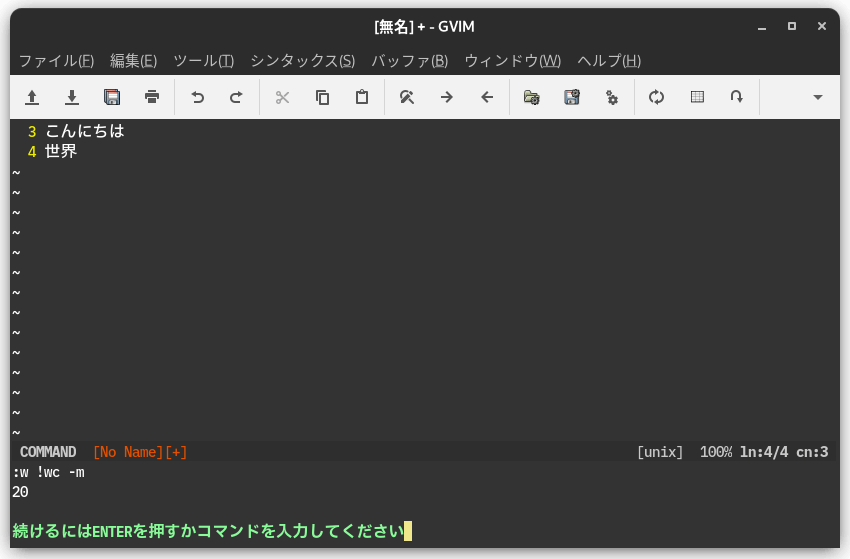Click the Copy toolbar icon
The width and height of the screenshot is (850, 559).
point(322,98)
